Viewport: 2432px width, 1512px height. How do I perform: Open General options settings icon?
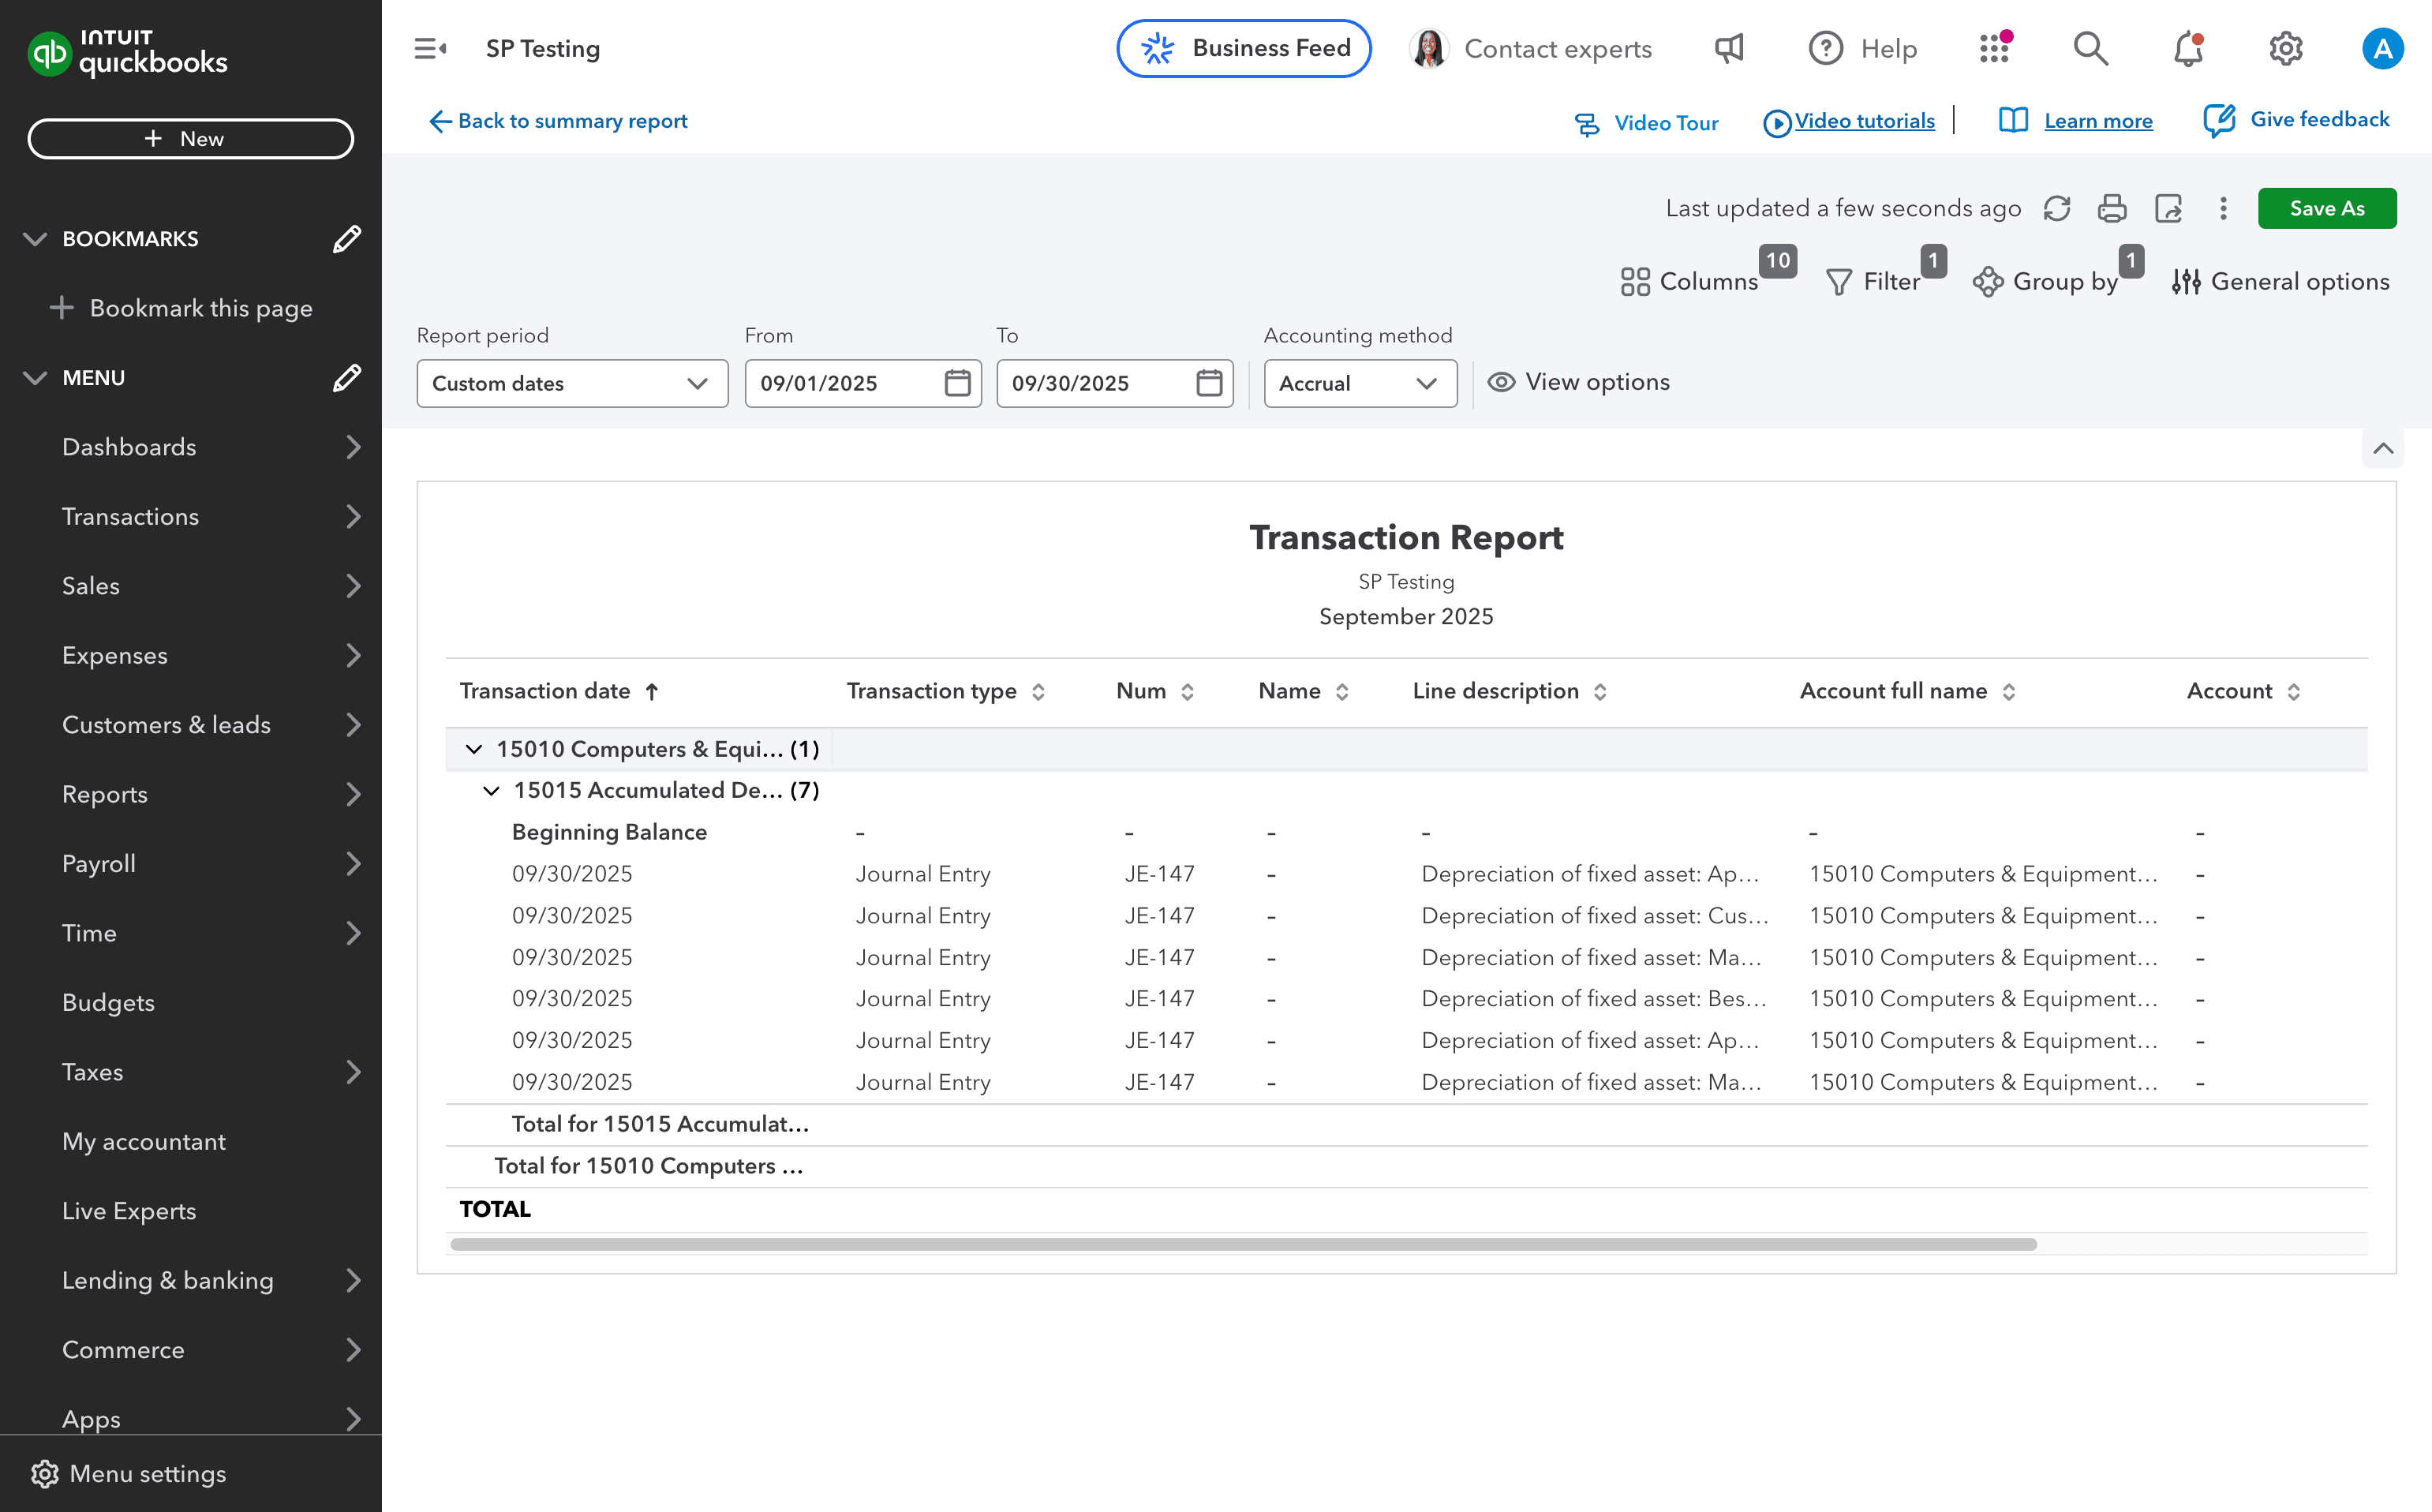(2187, 282)
